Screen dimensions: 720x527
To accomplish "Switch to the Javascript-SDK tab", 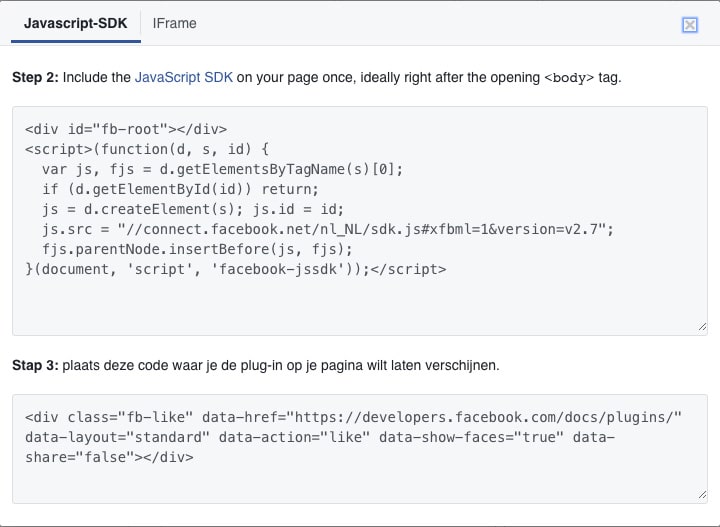I will coord(76,23).
